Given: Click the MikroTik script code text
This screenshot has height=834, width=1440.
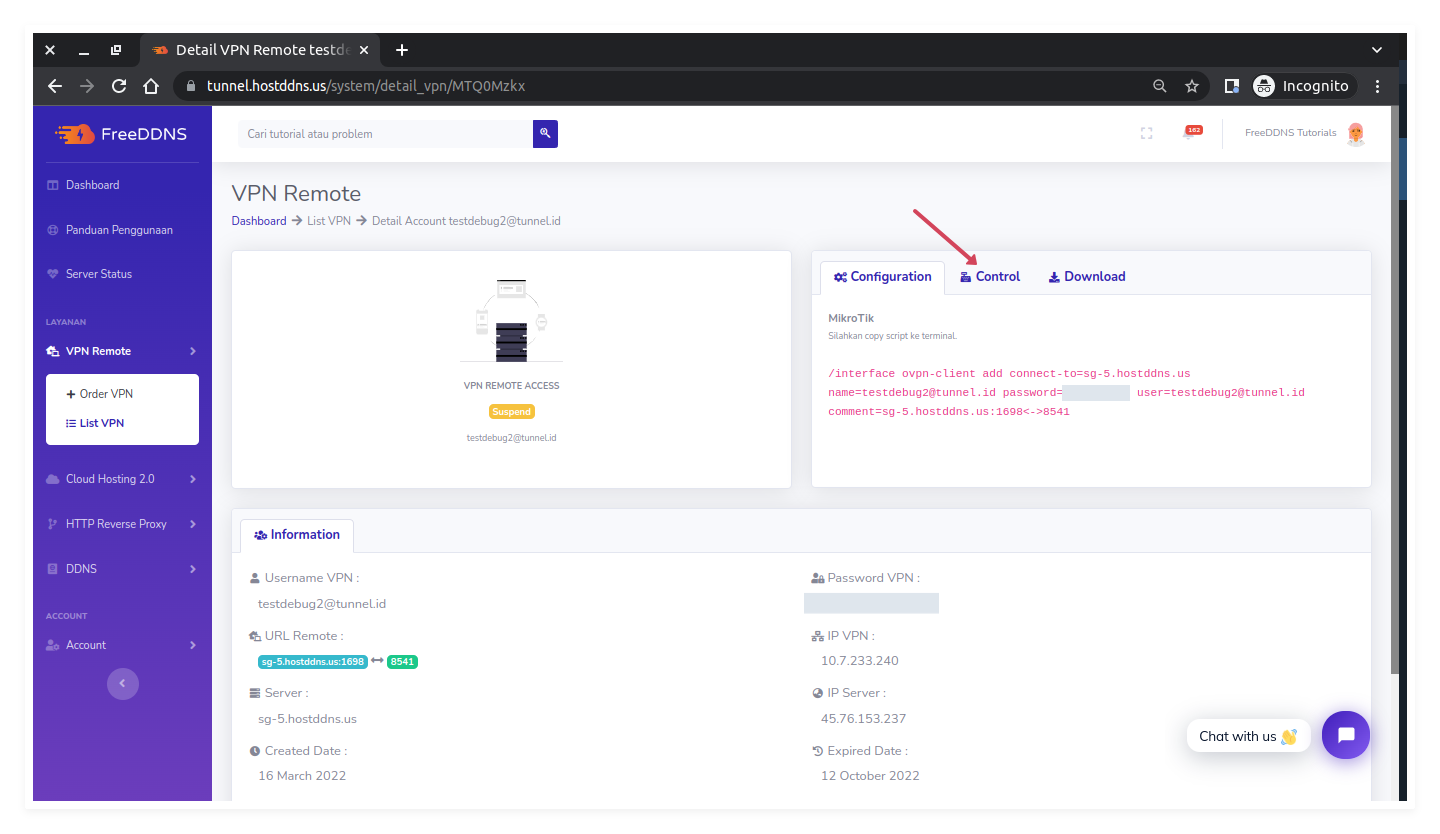Looking at the screenshot, I should 1066,392.
